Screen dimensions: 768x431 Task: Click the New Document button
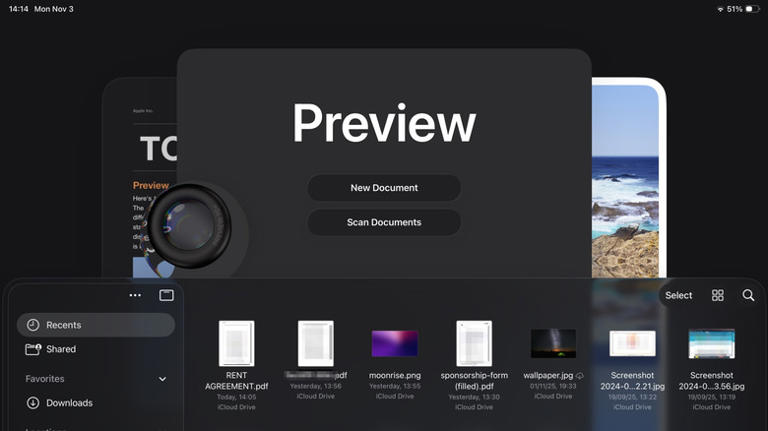[x=384, y=188]
